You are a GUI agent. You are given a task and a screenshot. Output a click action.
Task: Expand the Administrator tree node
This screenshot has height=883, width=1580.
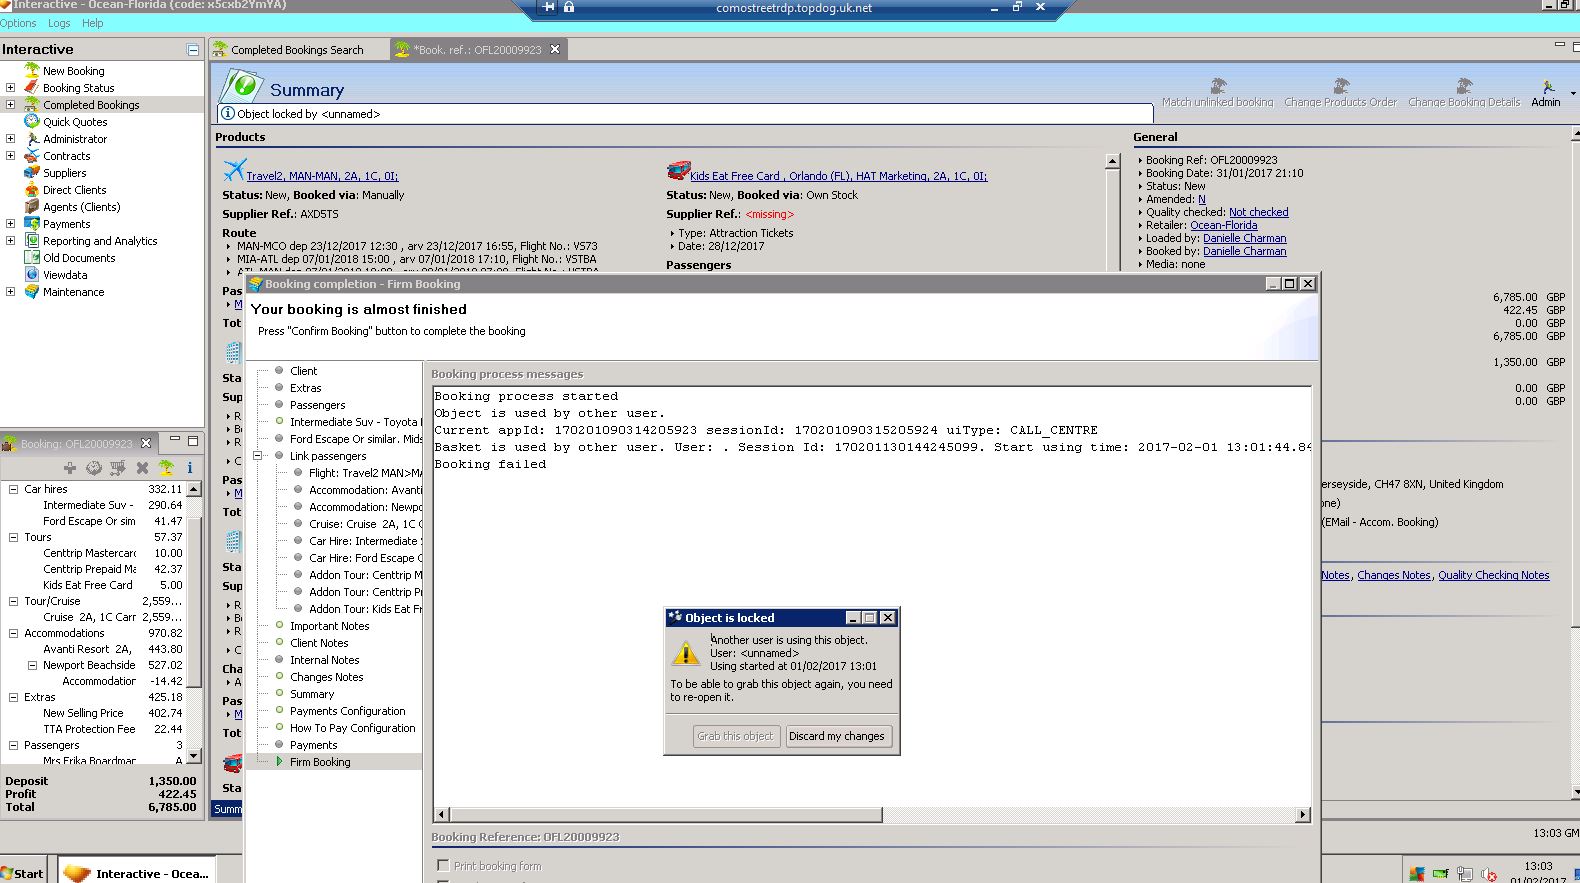pyautogui.click(x=10, y=138)
